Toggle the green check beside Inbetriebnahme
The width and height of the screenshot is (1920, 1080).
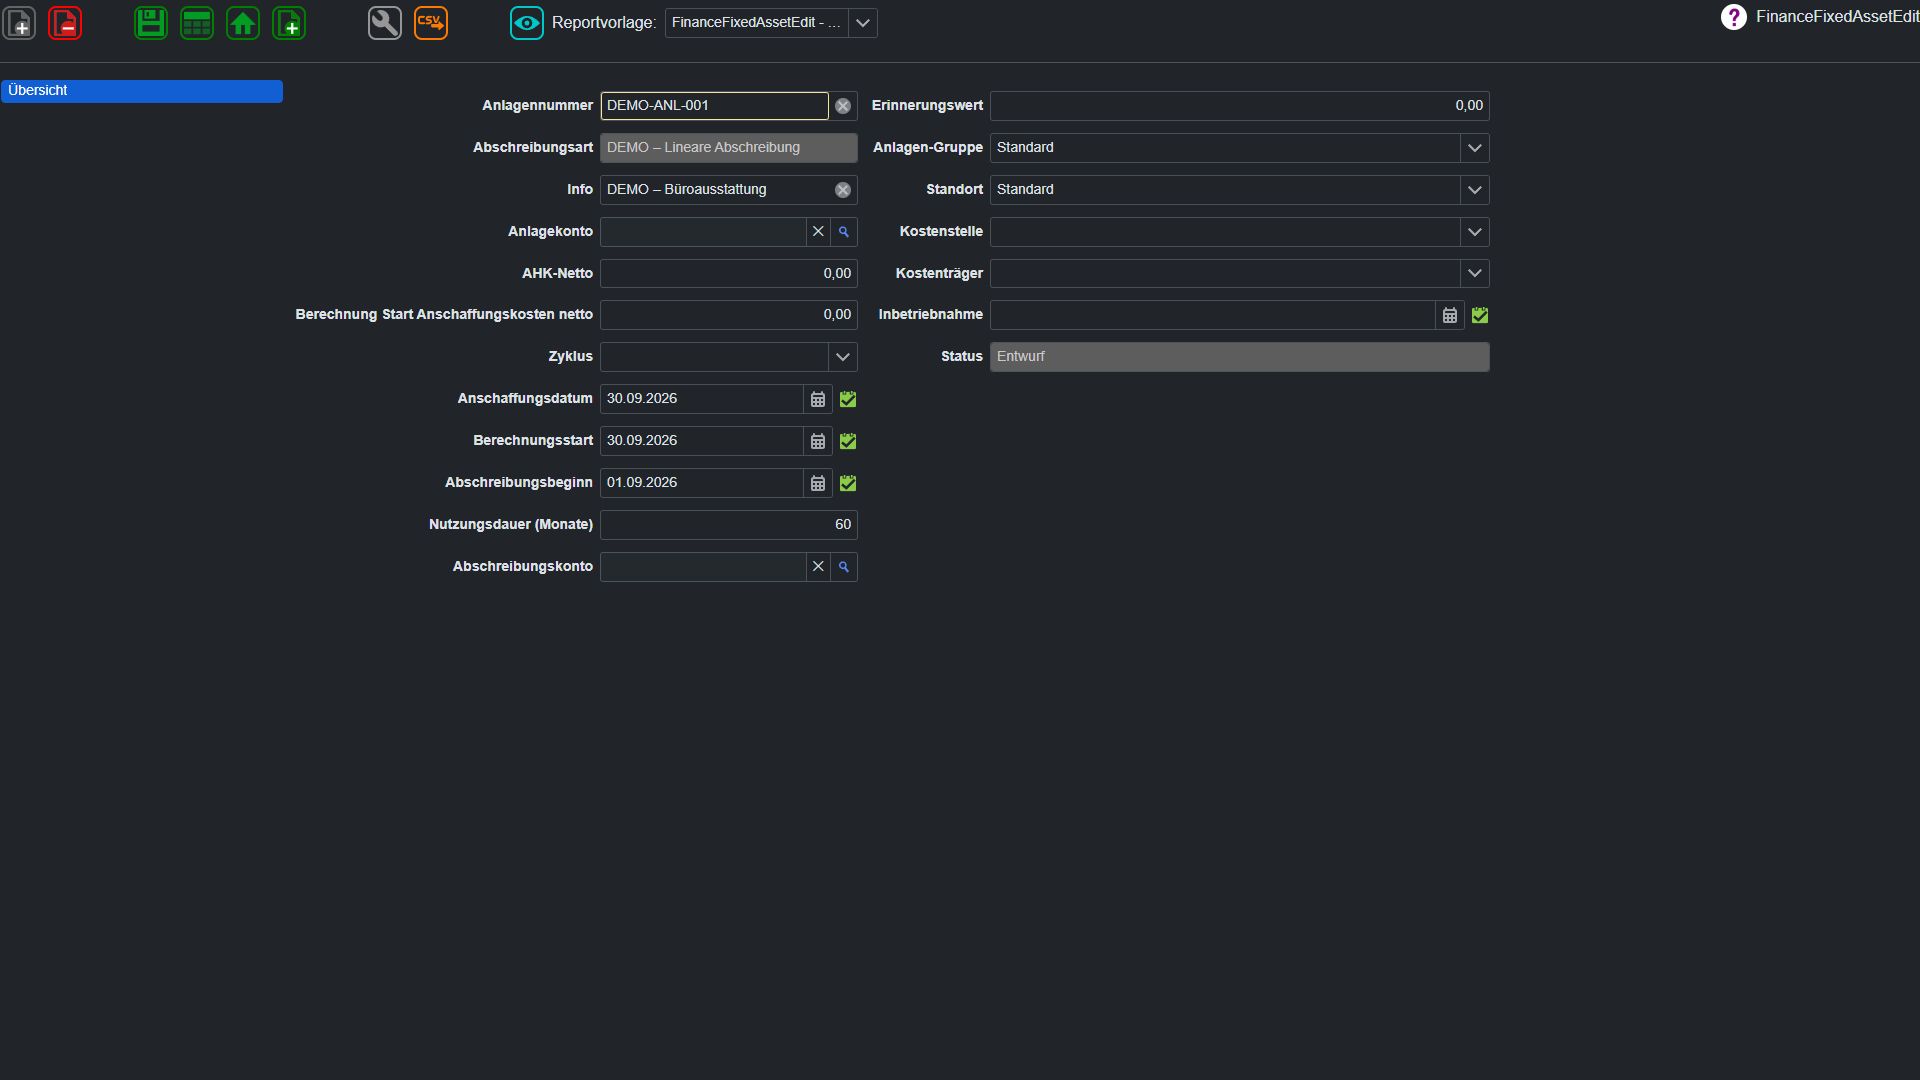click(1480, 315)
